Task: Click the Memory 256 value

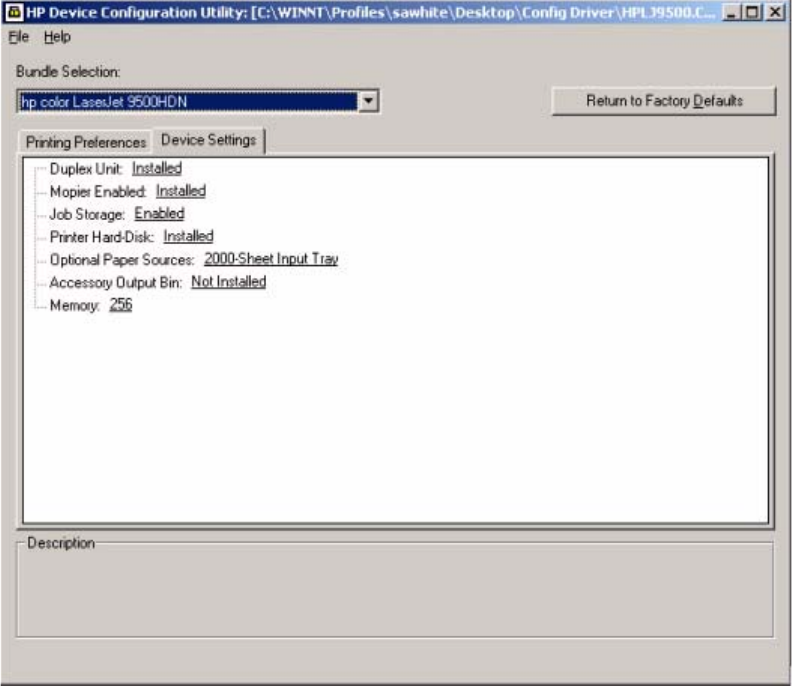Action: click(x=121, y=305)
